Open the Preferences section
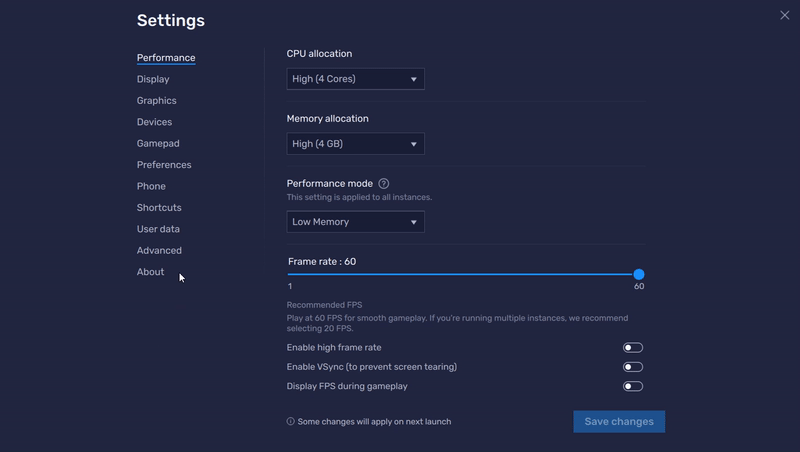 coord(164,165)
